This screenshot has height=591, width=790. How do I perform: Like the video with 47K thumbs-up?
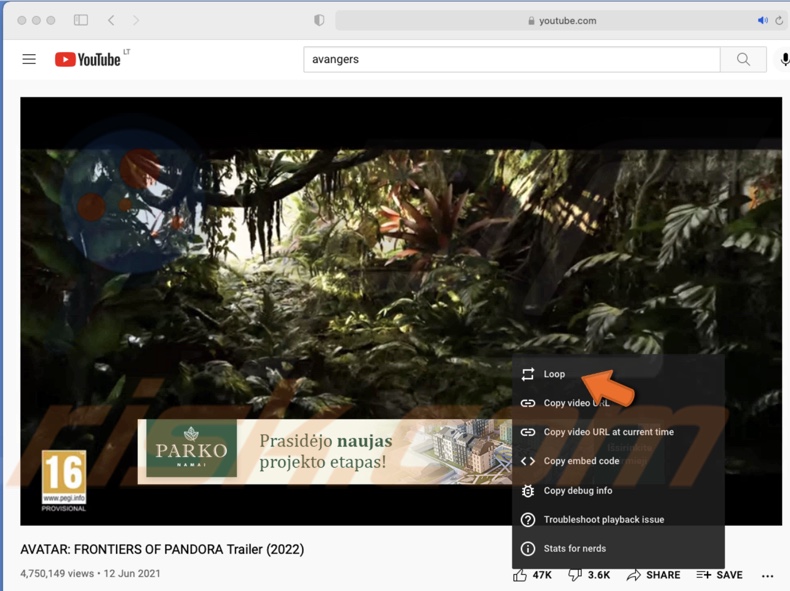[x=533, y=575]
